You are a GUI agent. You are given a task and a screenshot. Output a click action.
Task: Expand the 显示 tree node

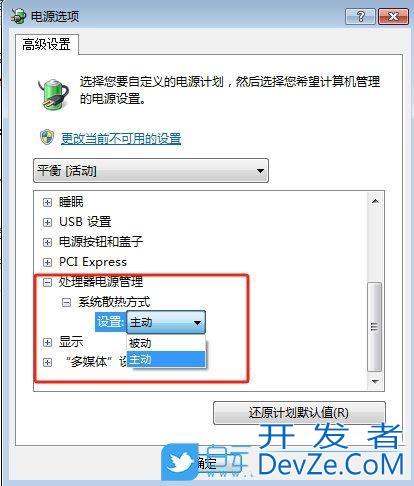(47, 342)
